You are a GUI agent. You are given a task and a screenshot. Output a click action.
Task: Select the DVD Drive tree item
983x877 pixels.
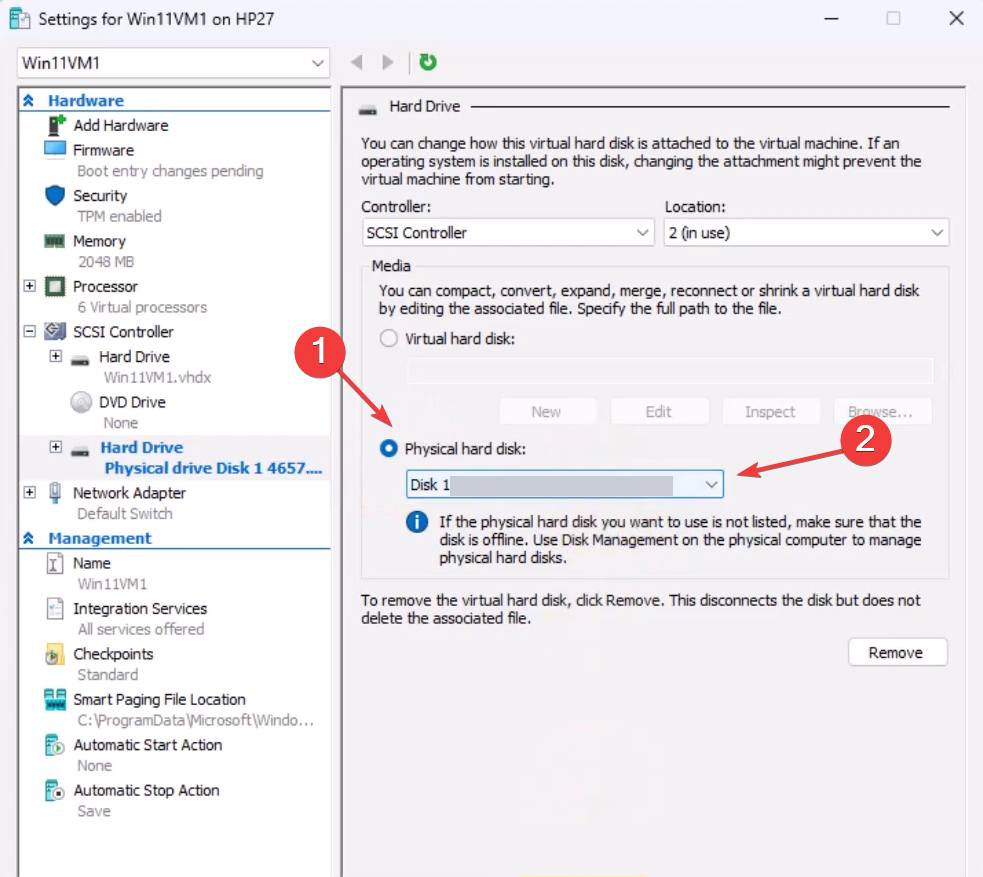point(132,402)
